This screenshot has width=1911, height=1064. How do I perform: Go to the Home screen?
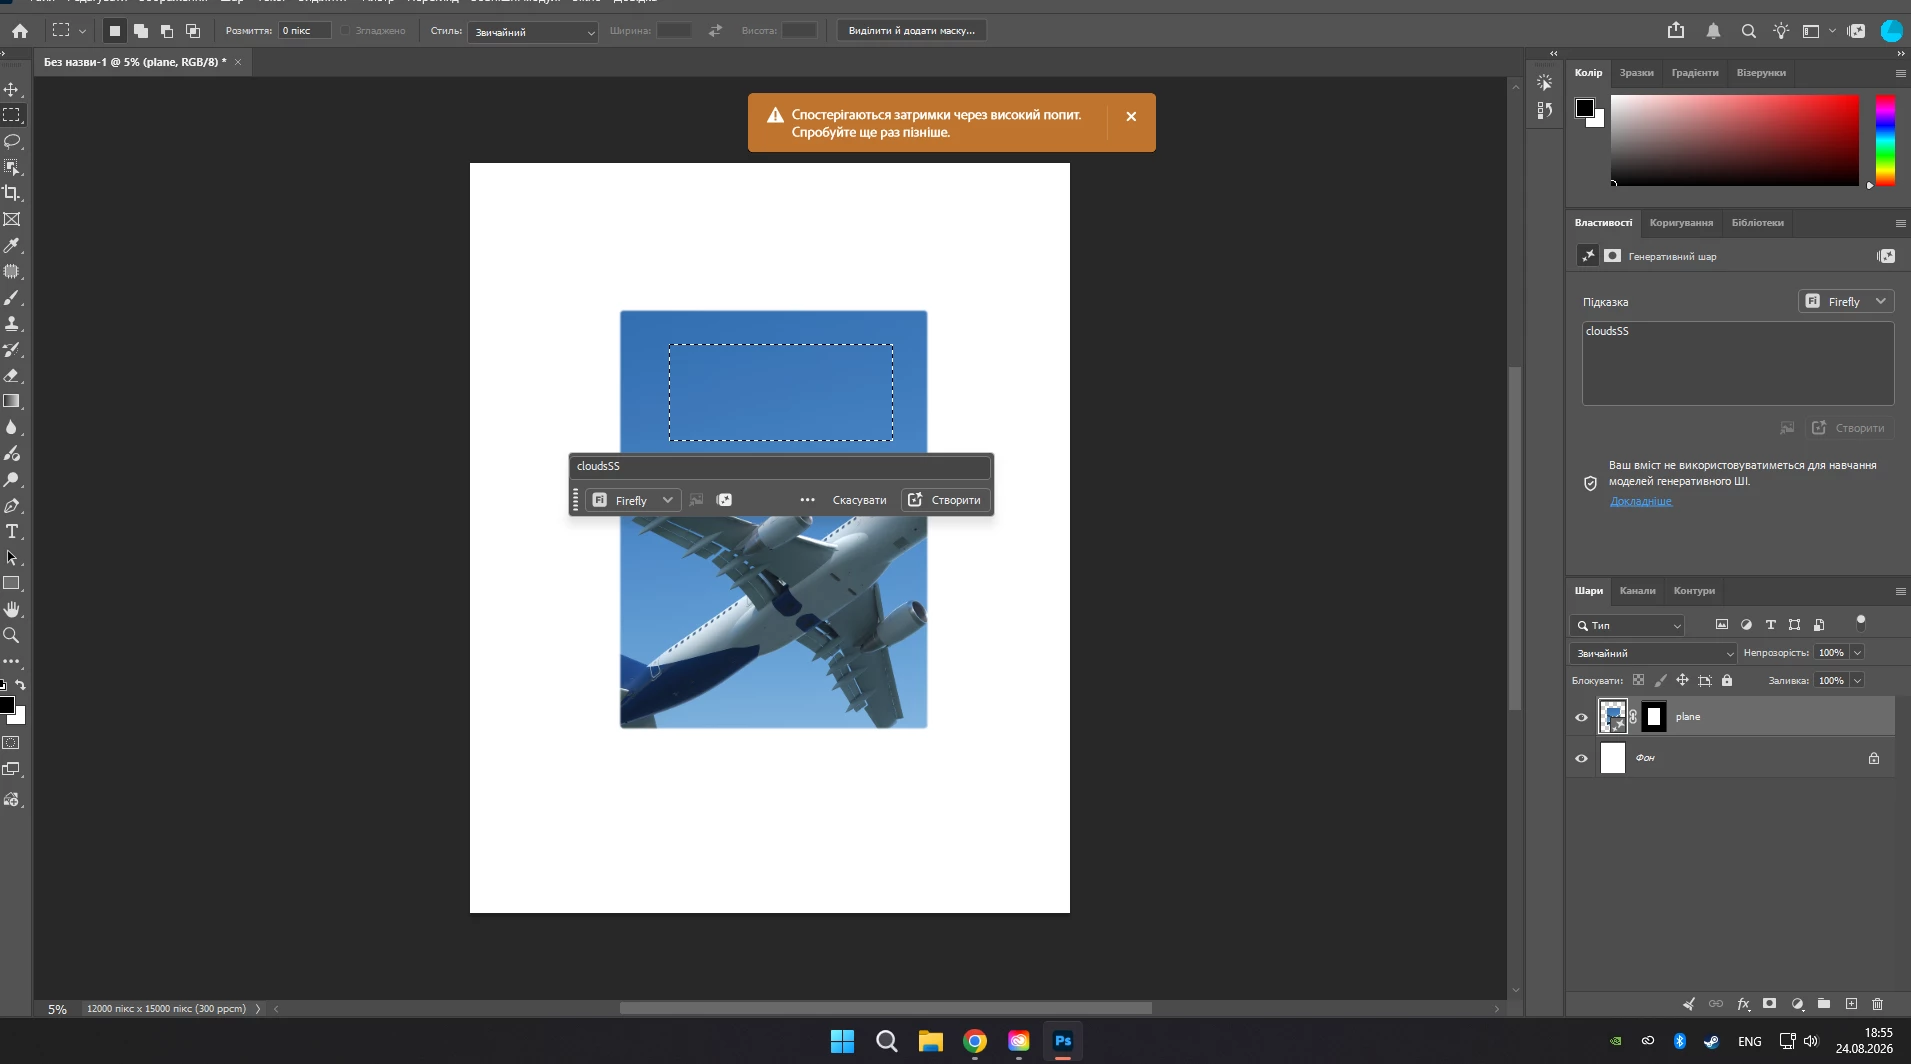click(20, 31)
